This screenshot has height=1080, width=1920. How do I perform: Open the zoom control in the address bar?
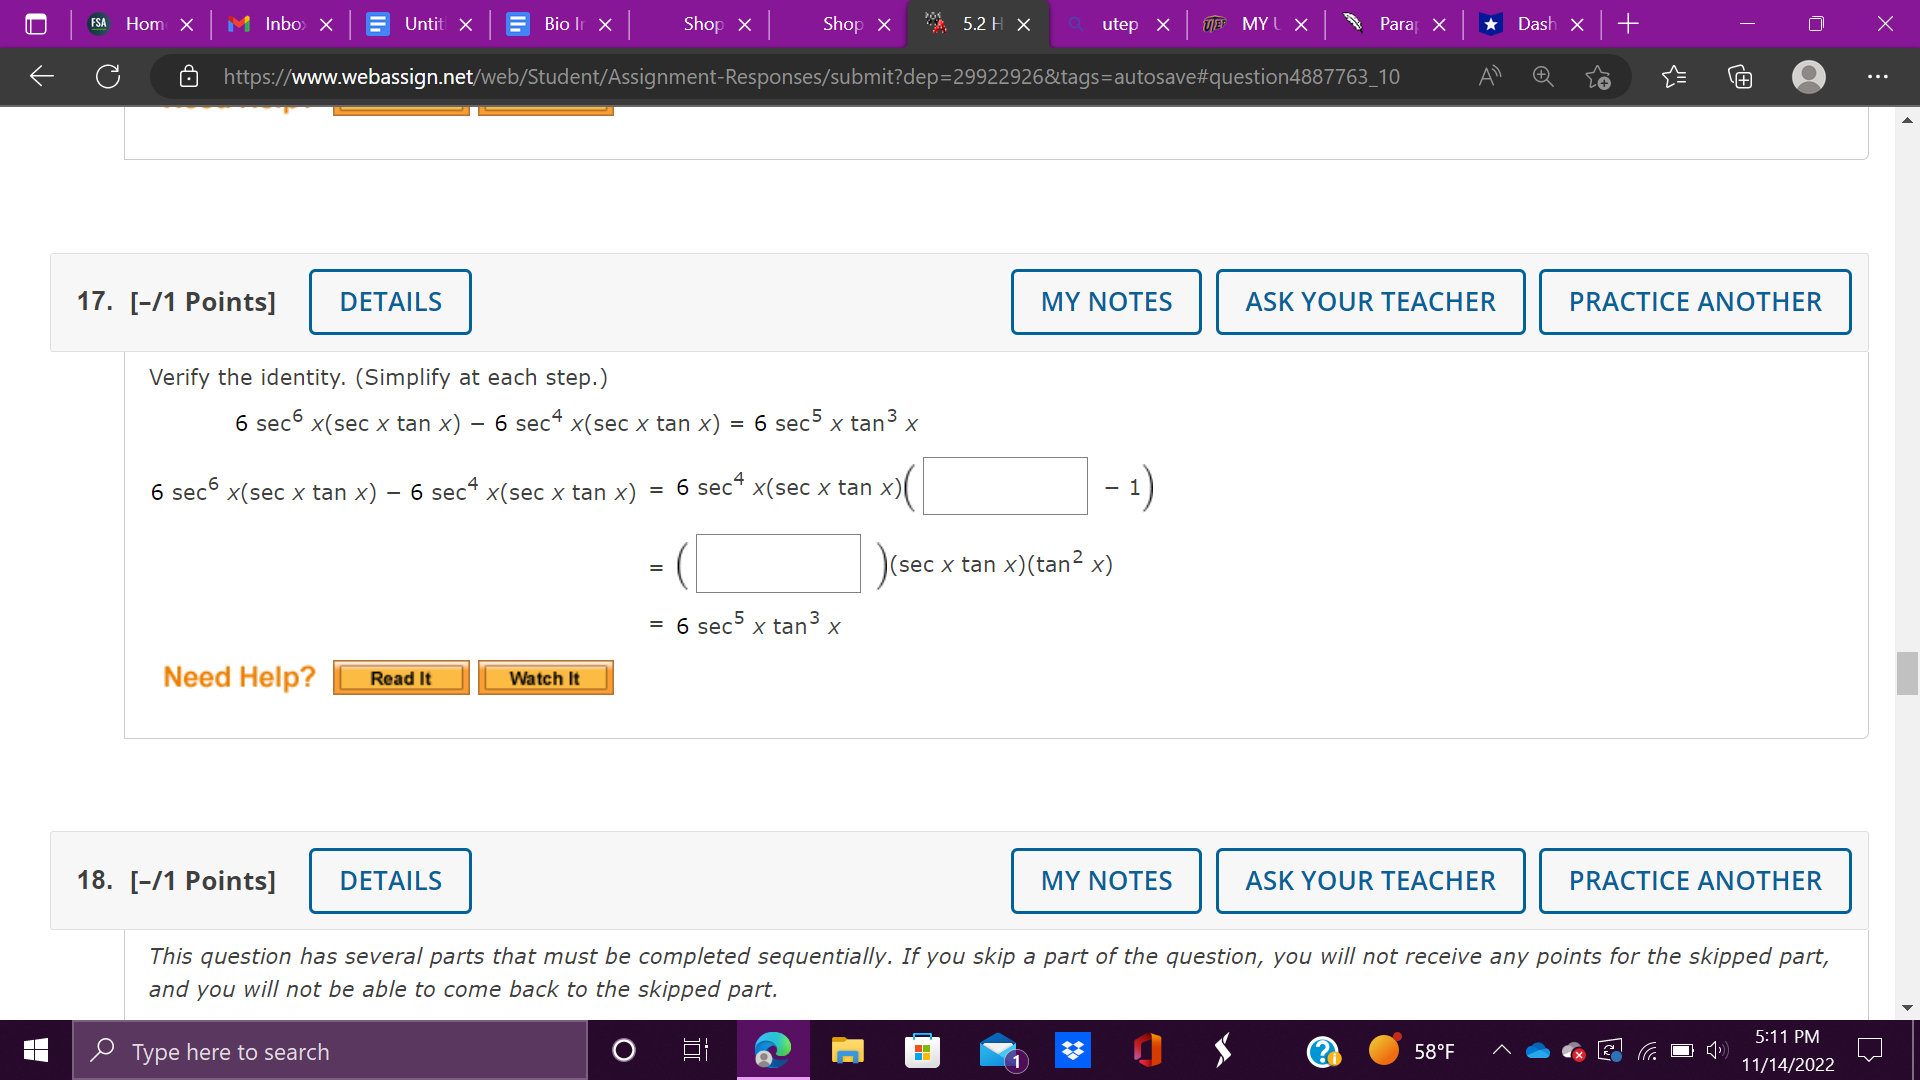[1542, 76]
